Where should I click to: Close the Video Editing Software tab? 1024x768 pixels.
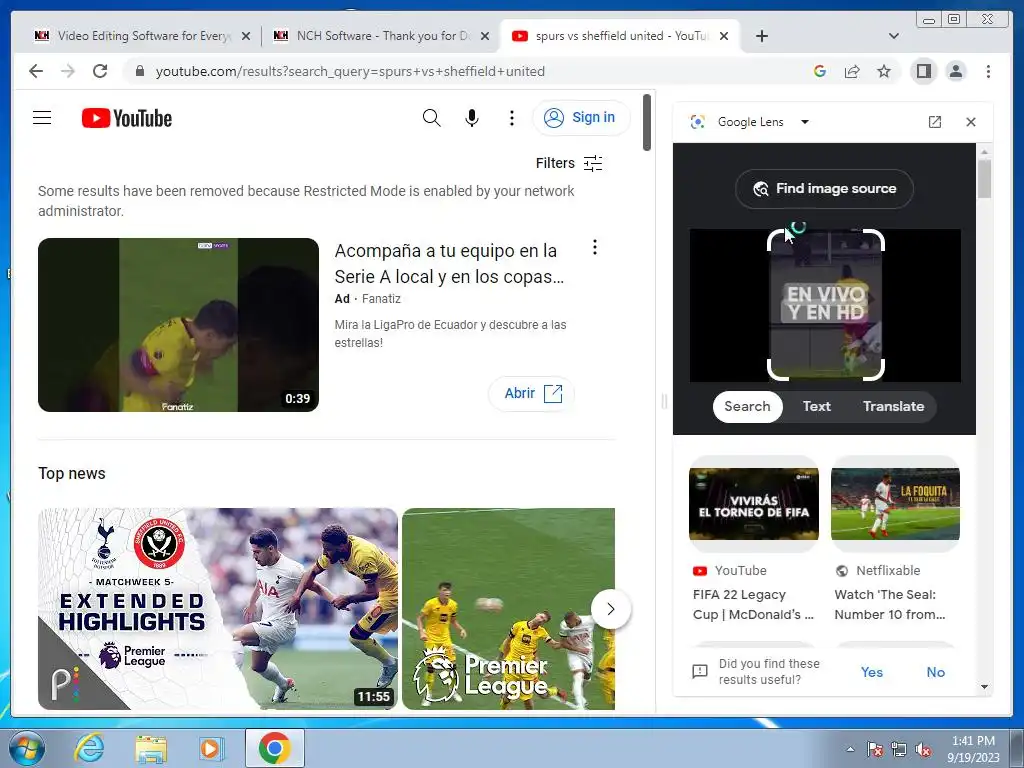(x=246, y=36)
